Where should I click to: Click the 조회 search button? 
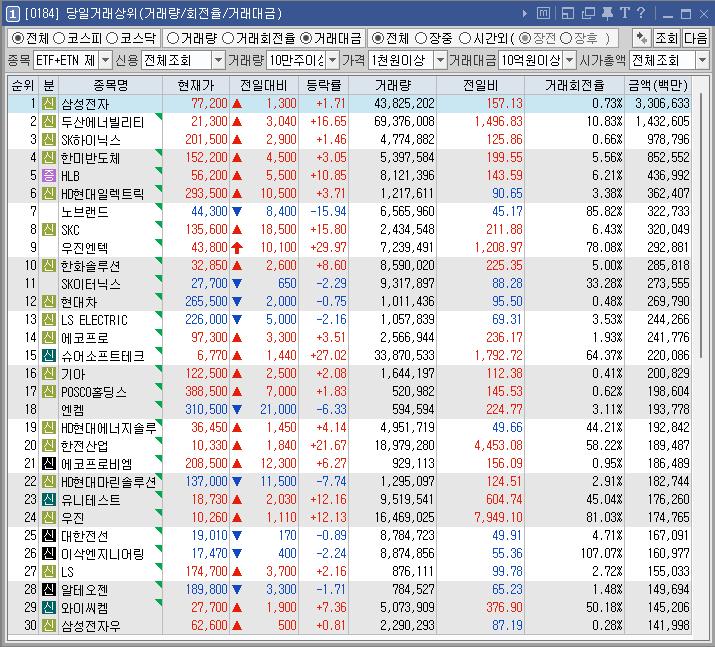666,38
